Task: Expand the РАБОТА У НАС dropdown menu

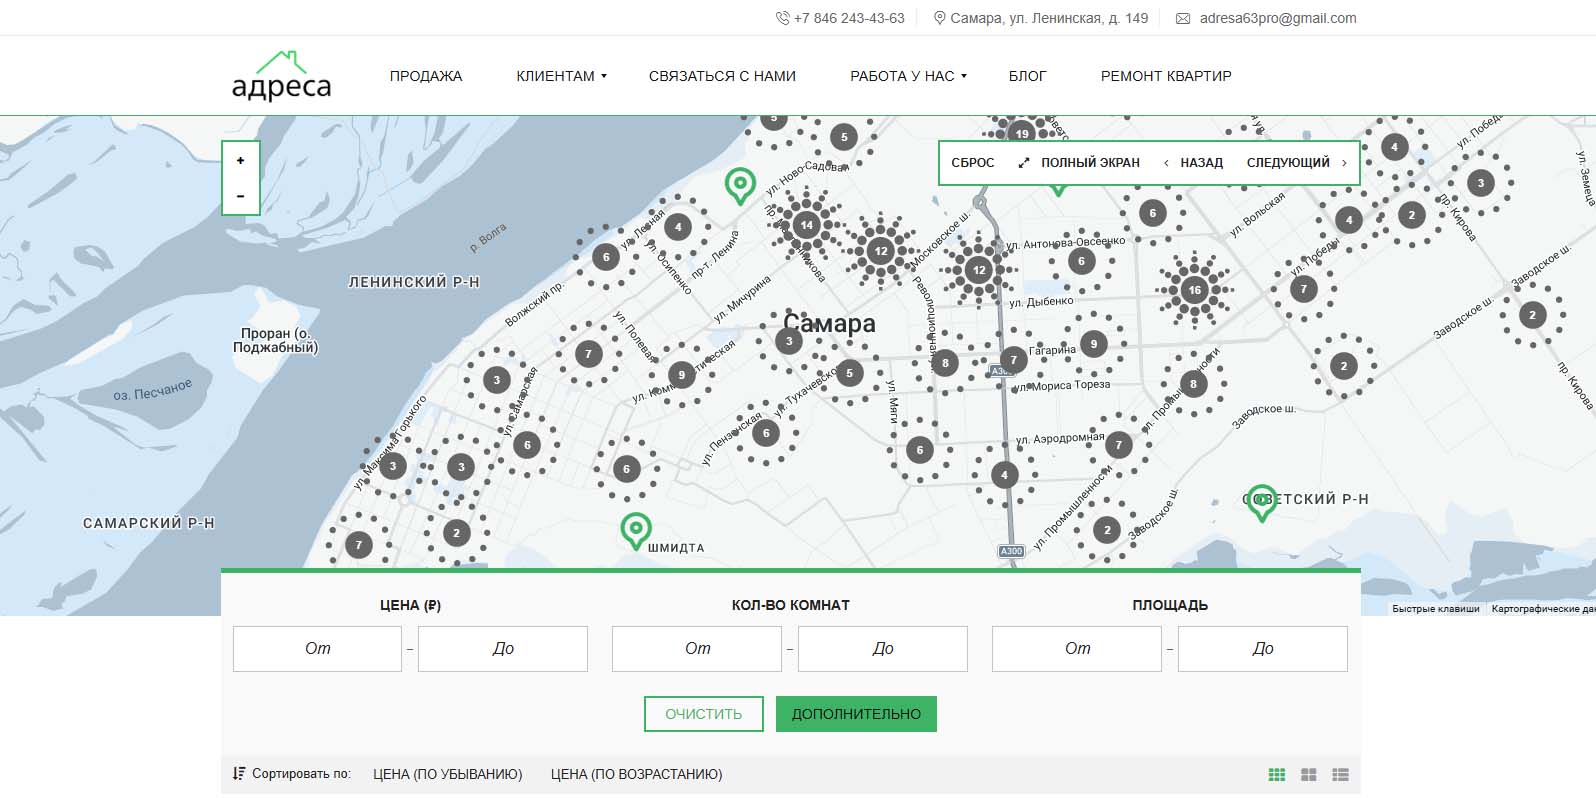Action: (x=908, y=76)
